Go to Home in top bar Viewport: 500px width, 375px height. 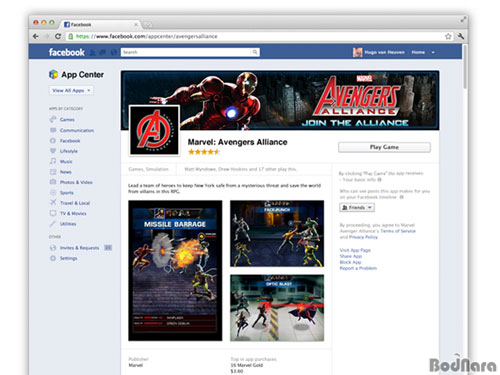click(418, 52)
